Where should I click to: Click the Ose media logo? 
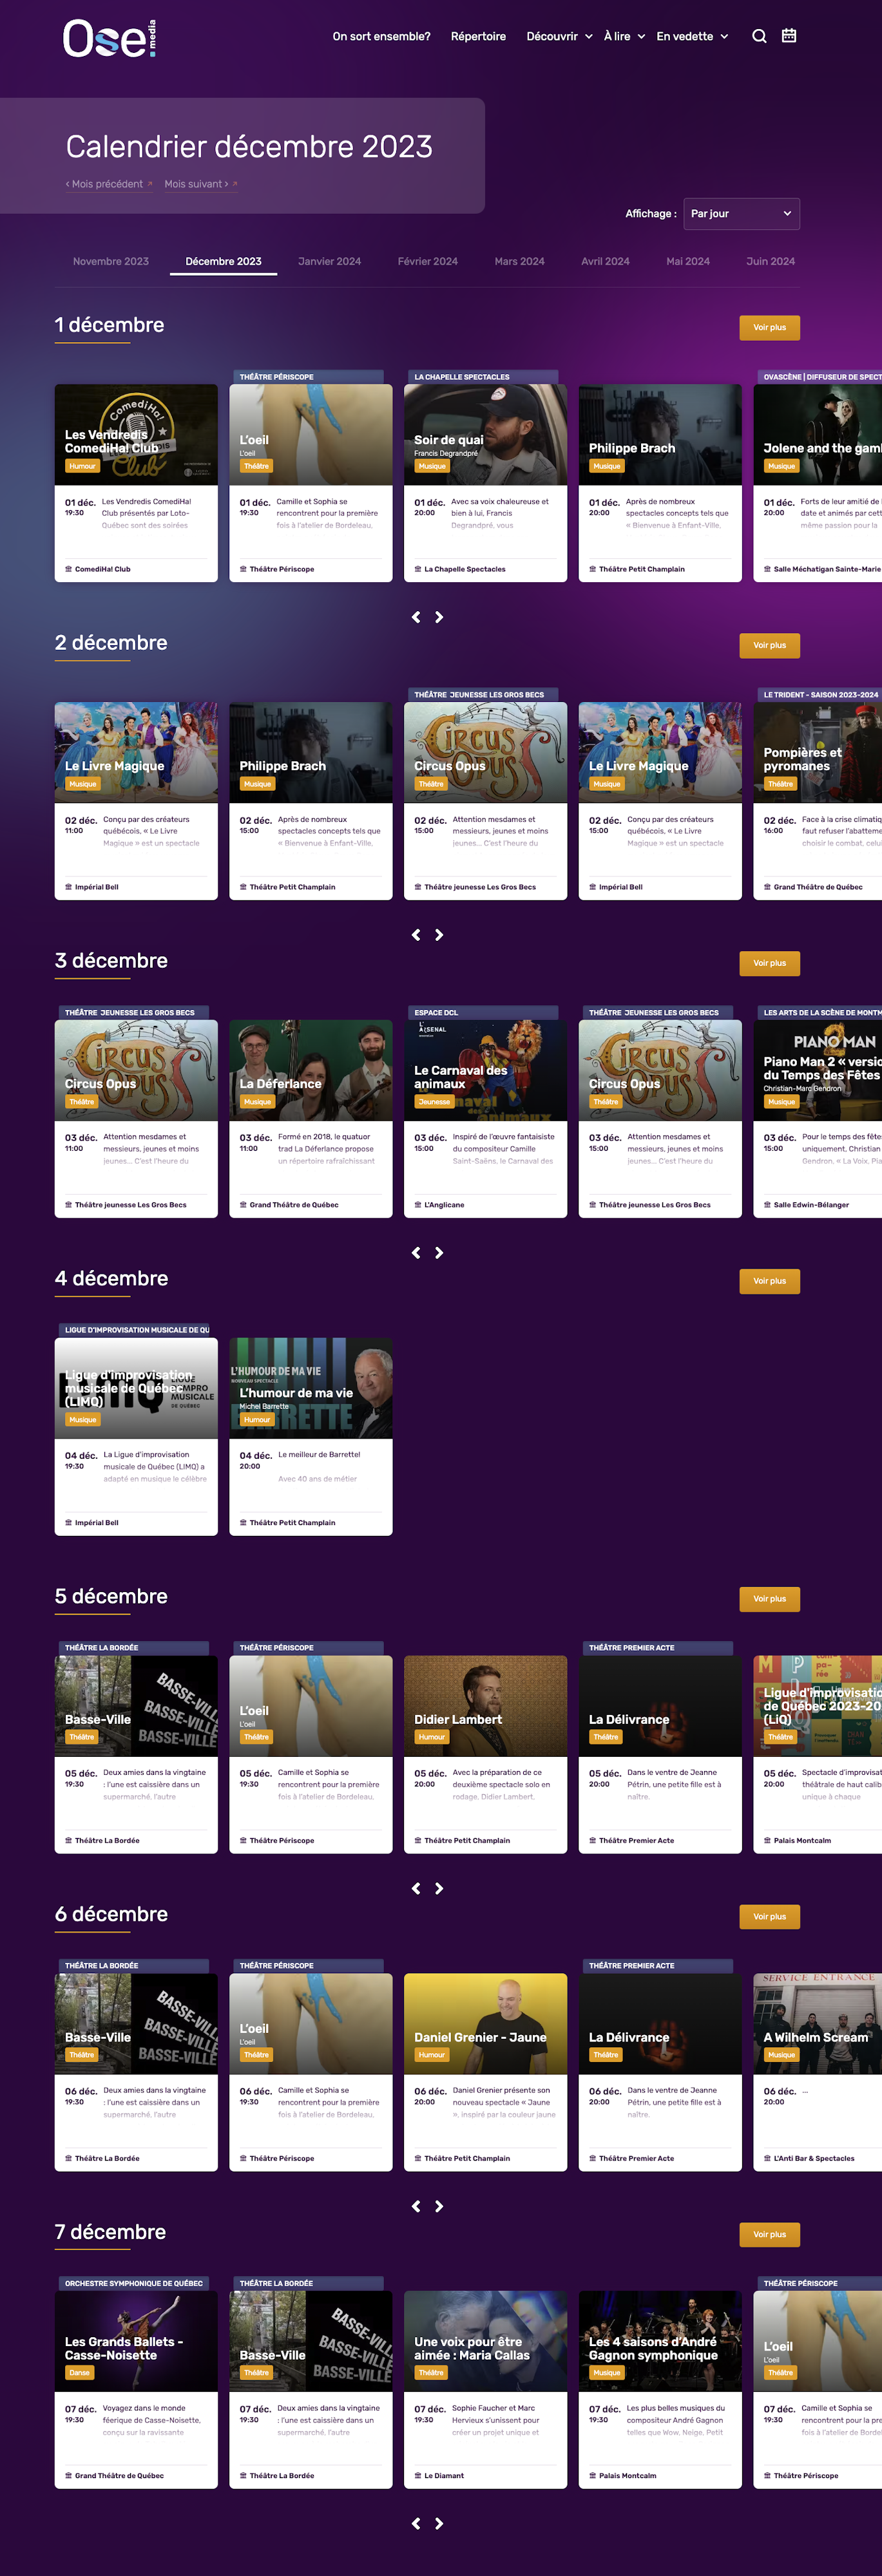tap(110, 39)
